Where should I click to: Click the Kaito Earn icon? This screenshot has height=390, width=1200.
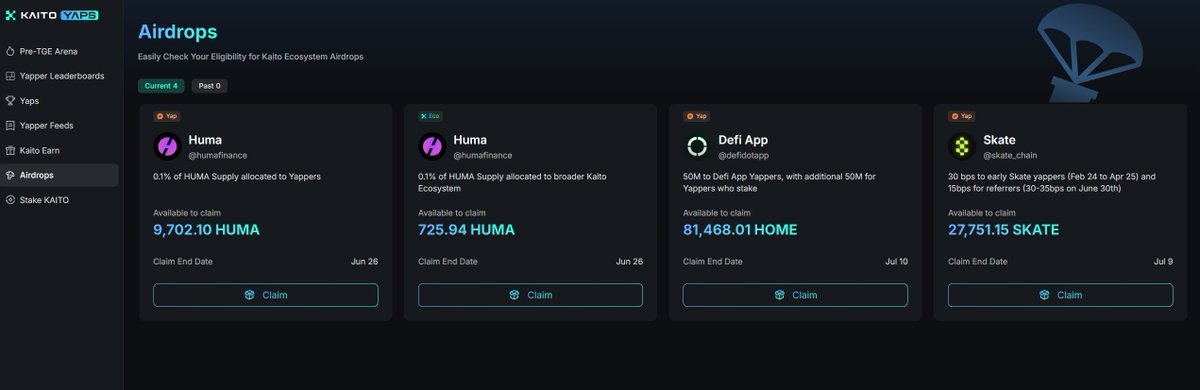click(10, 150)
